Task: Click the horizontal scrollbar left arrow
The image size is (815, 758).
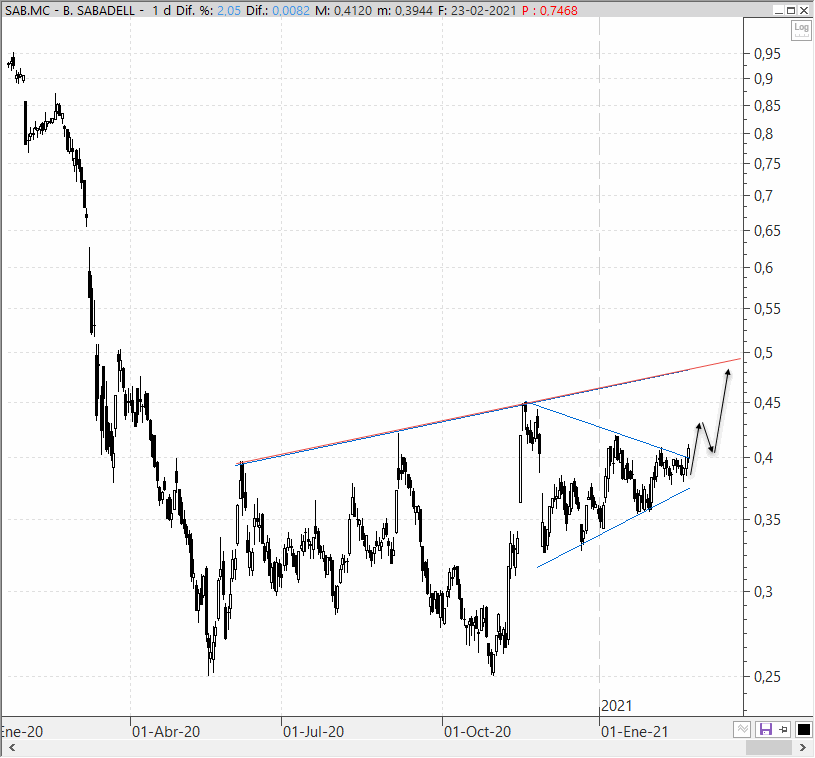Action: [x=12, y=748]
